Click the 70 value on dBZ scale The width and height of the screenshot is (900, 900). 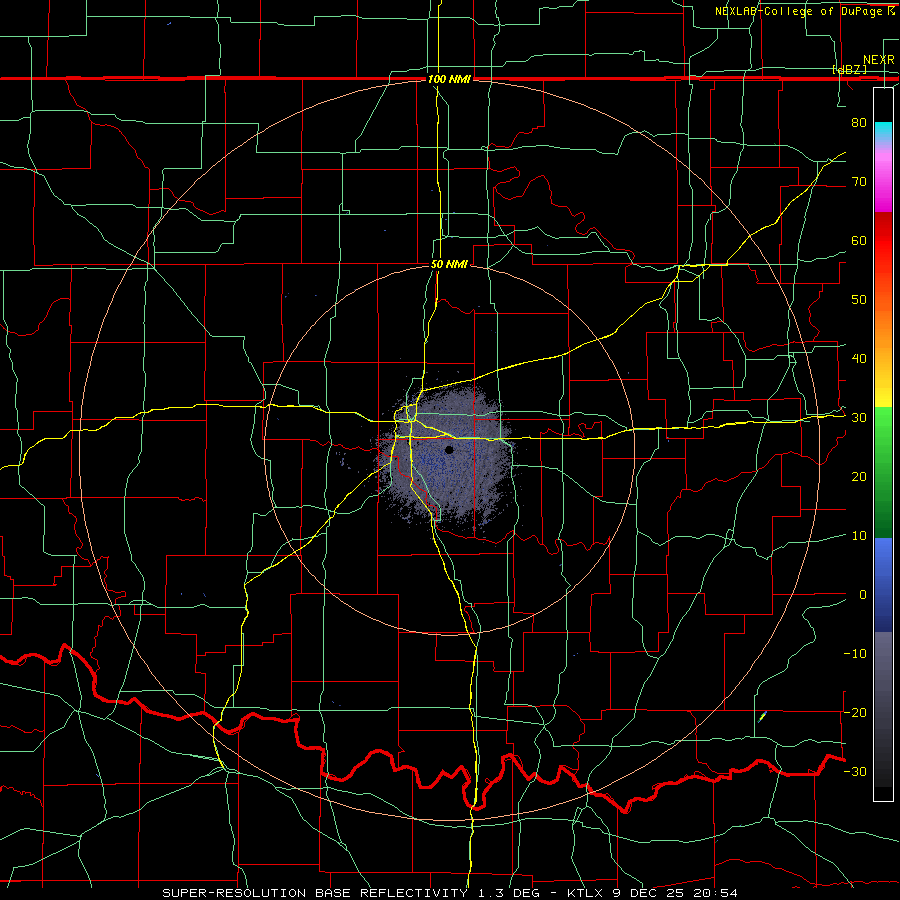pos(859,181)
